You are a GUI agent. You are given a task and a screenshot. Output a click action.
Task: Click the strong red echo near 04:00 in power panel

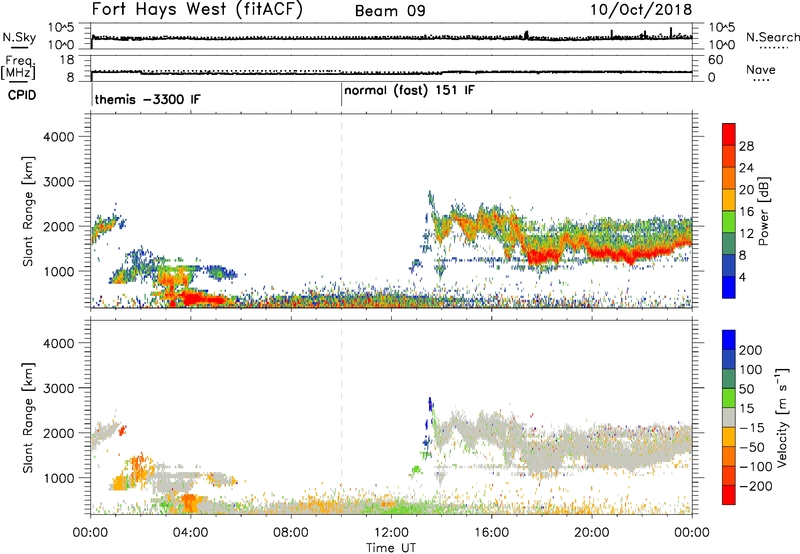(x=202, y=298)
